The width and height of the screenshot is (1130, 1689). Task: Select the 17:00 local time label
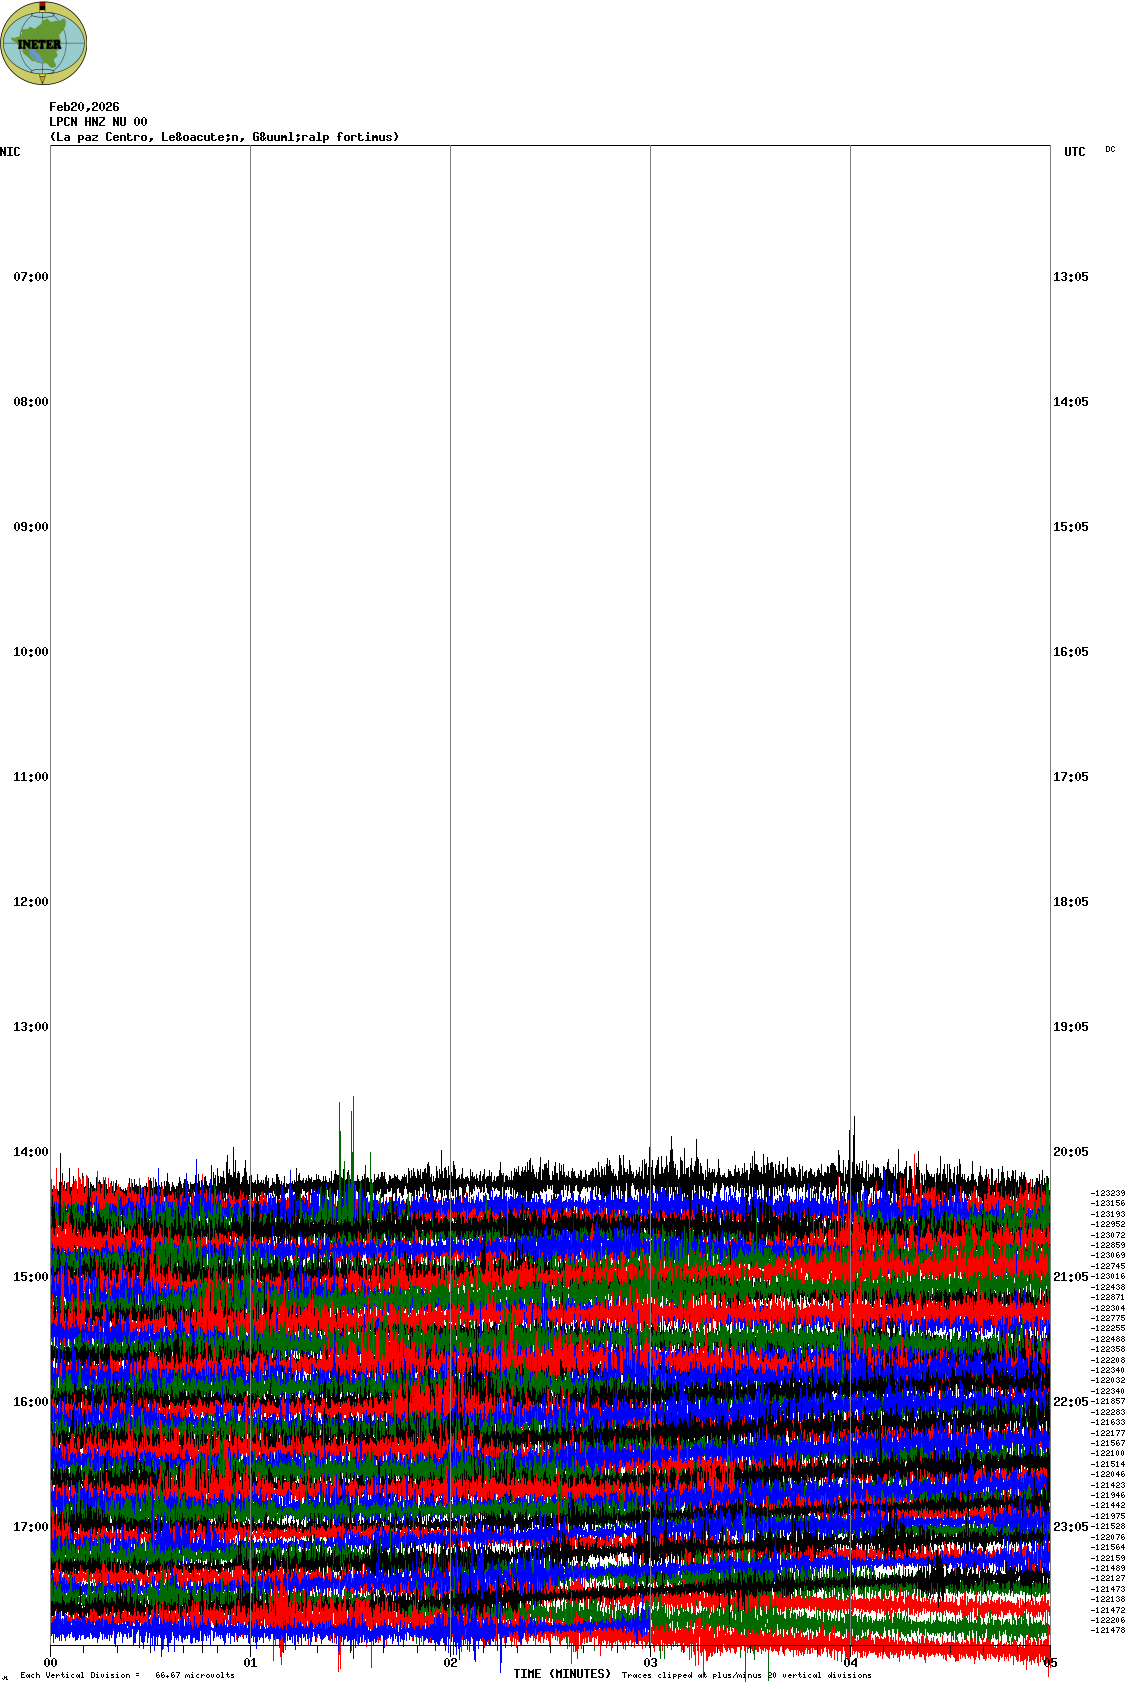[x=30, y=1527]
